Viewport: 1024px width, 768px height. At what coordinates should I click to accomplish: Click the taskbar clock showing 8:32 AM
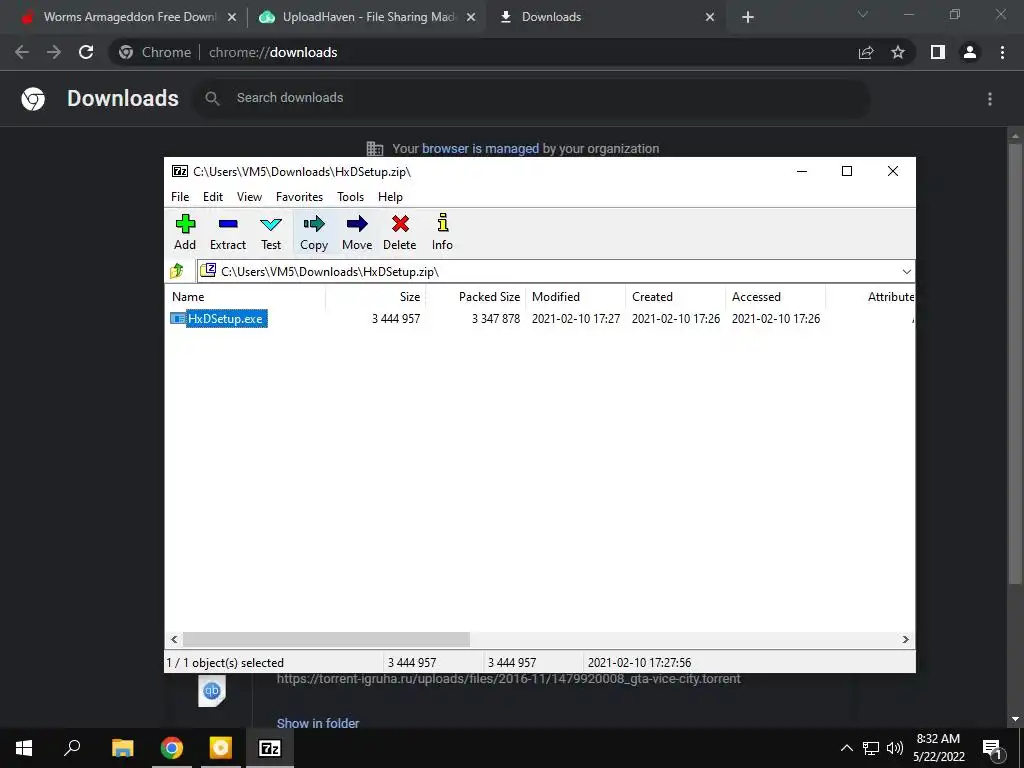click(938, 748)
